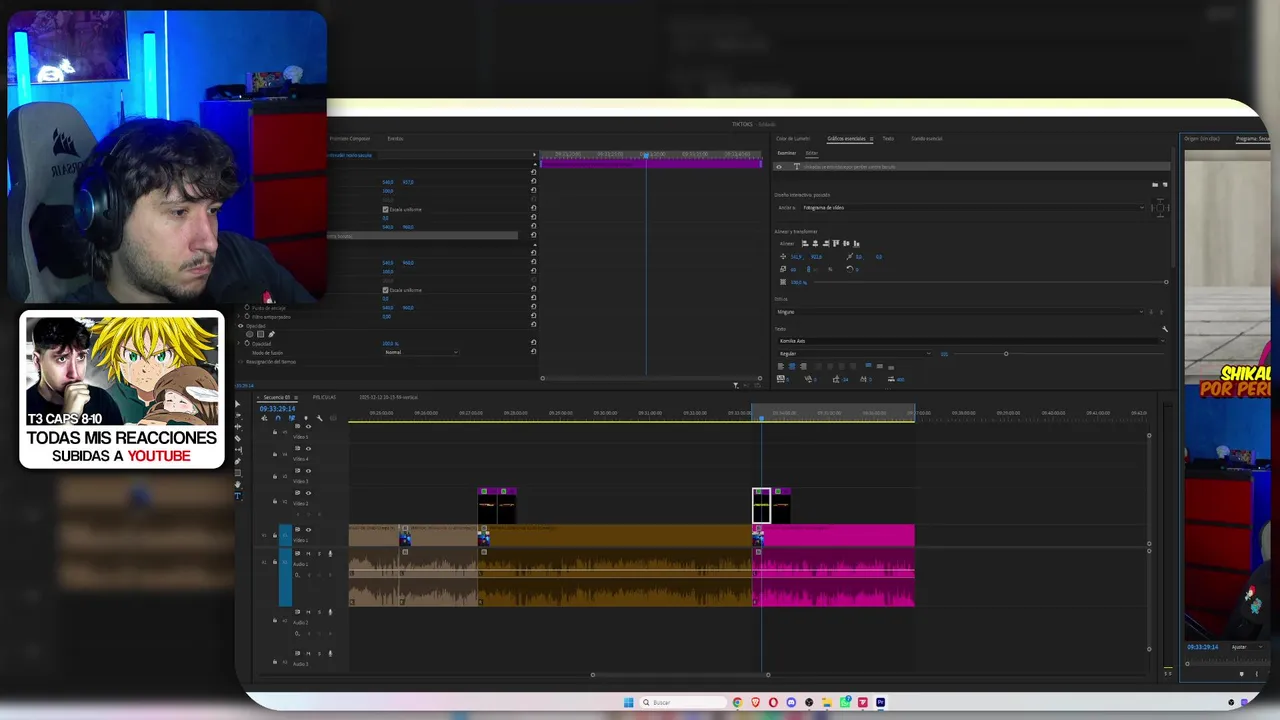The height and width of the screenshot is (720, 1280).
Task: Open the Gráficos esenciales panel menu
Action: [x=871, y=139]
